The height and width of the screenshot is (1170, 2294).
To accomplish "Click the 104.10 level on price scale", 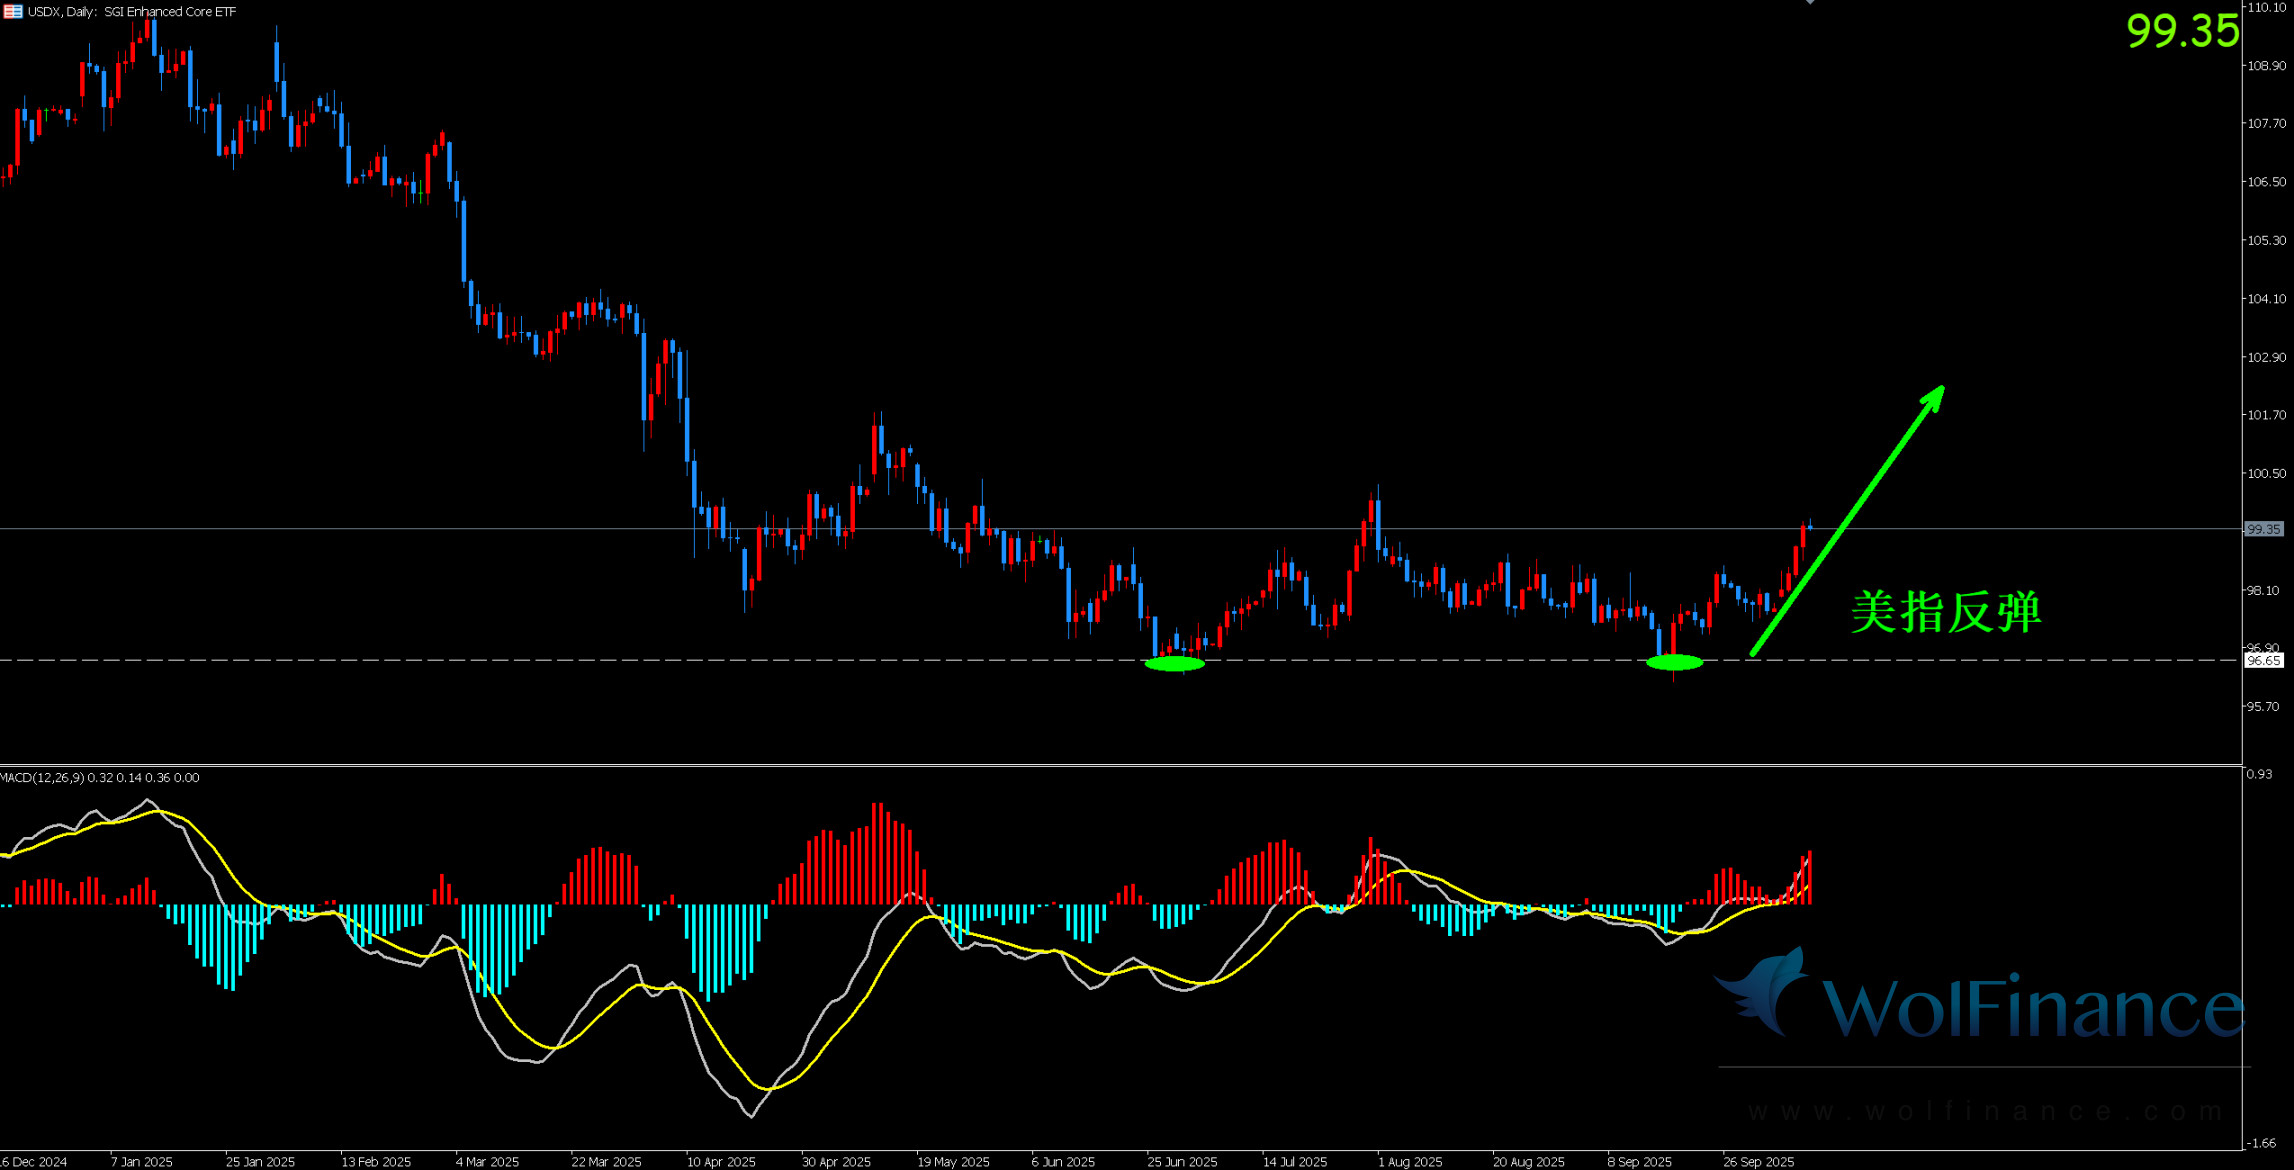I will pos(2266,299).
